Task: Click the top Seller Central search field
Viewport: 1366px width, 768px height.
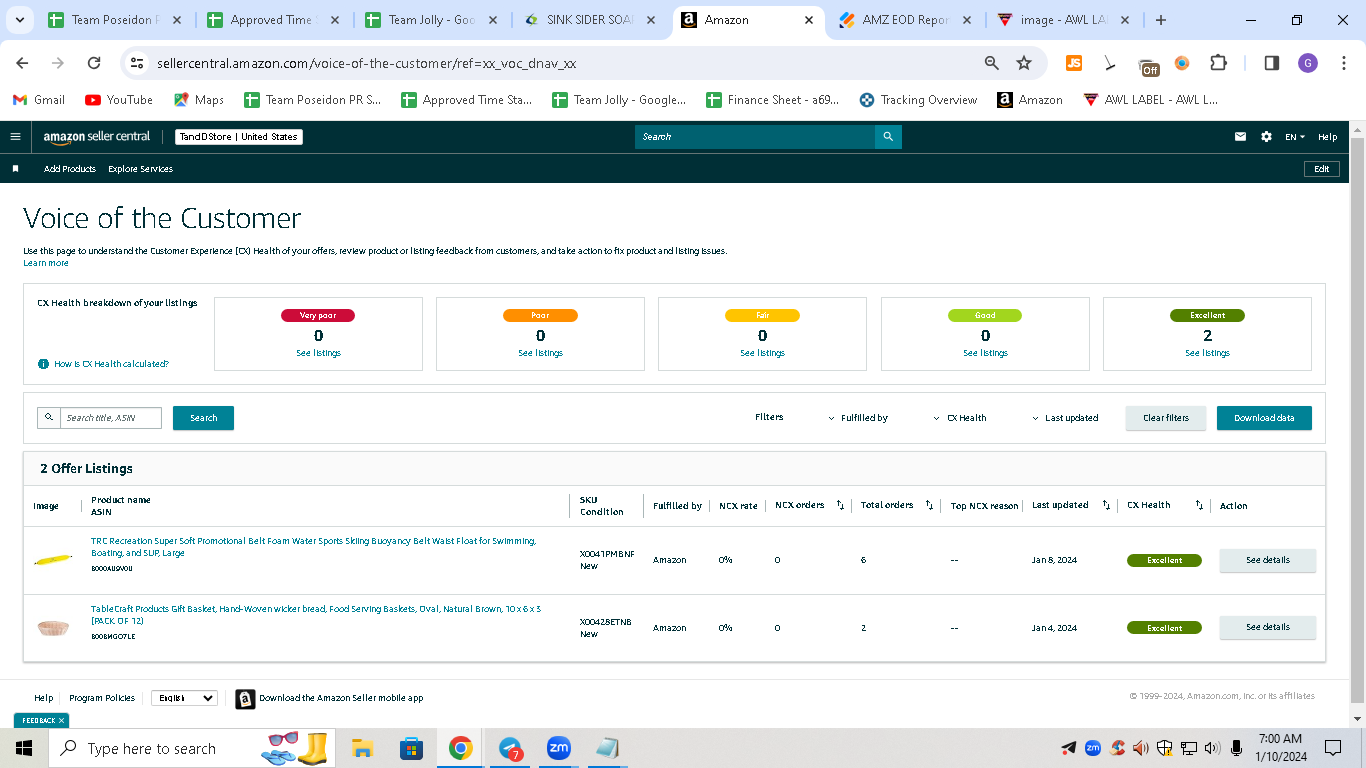Action: click(755, 137)
